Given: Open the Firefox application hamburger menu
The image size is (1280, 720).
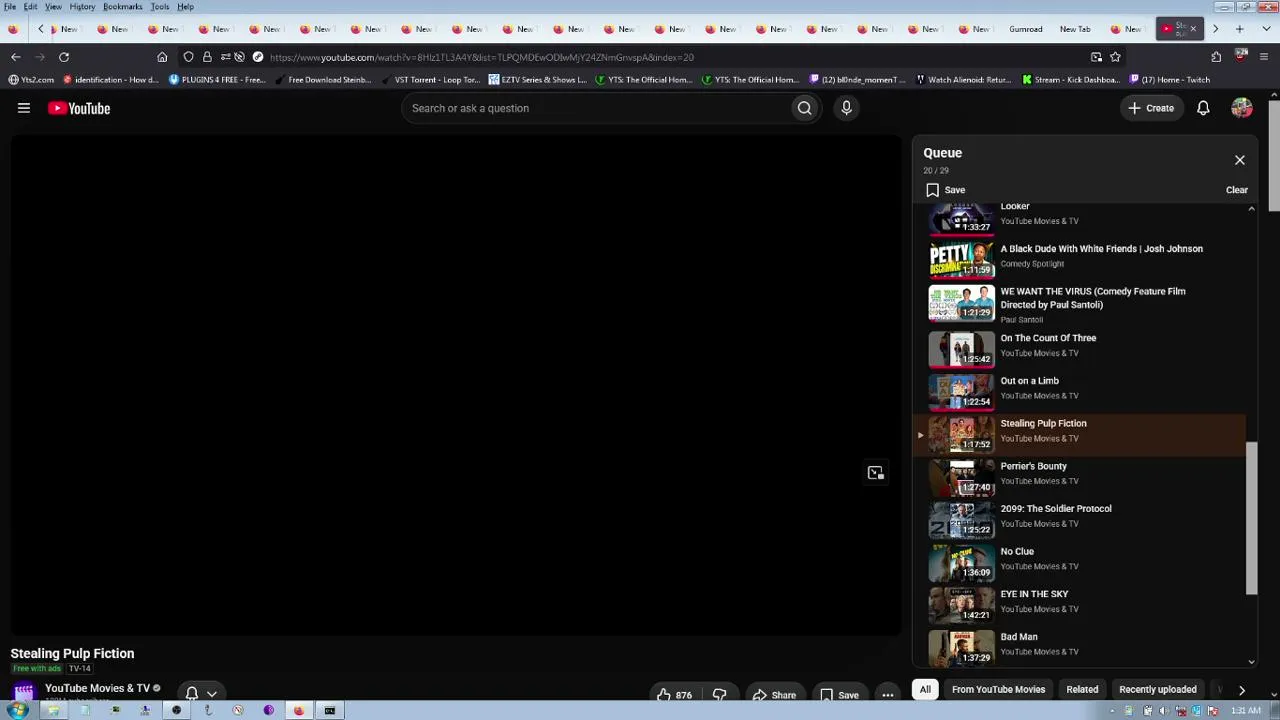Looking at the screenshot, I should [1264, 57].
